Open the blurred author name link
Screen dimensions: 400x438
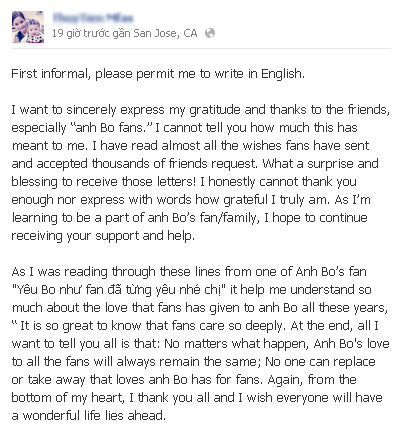93,18
